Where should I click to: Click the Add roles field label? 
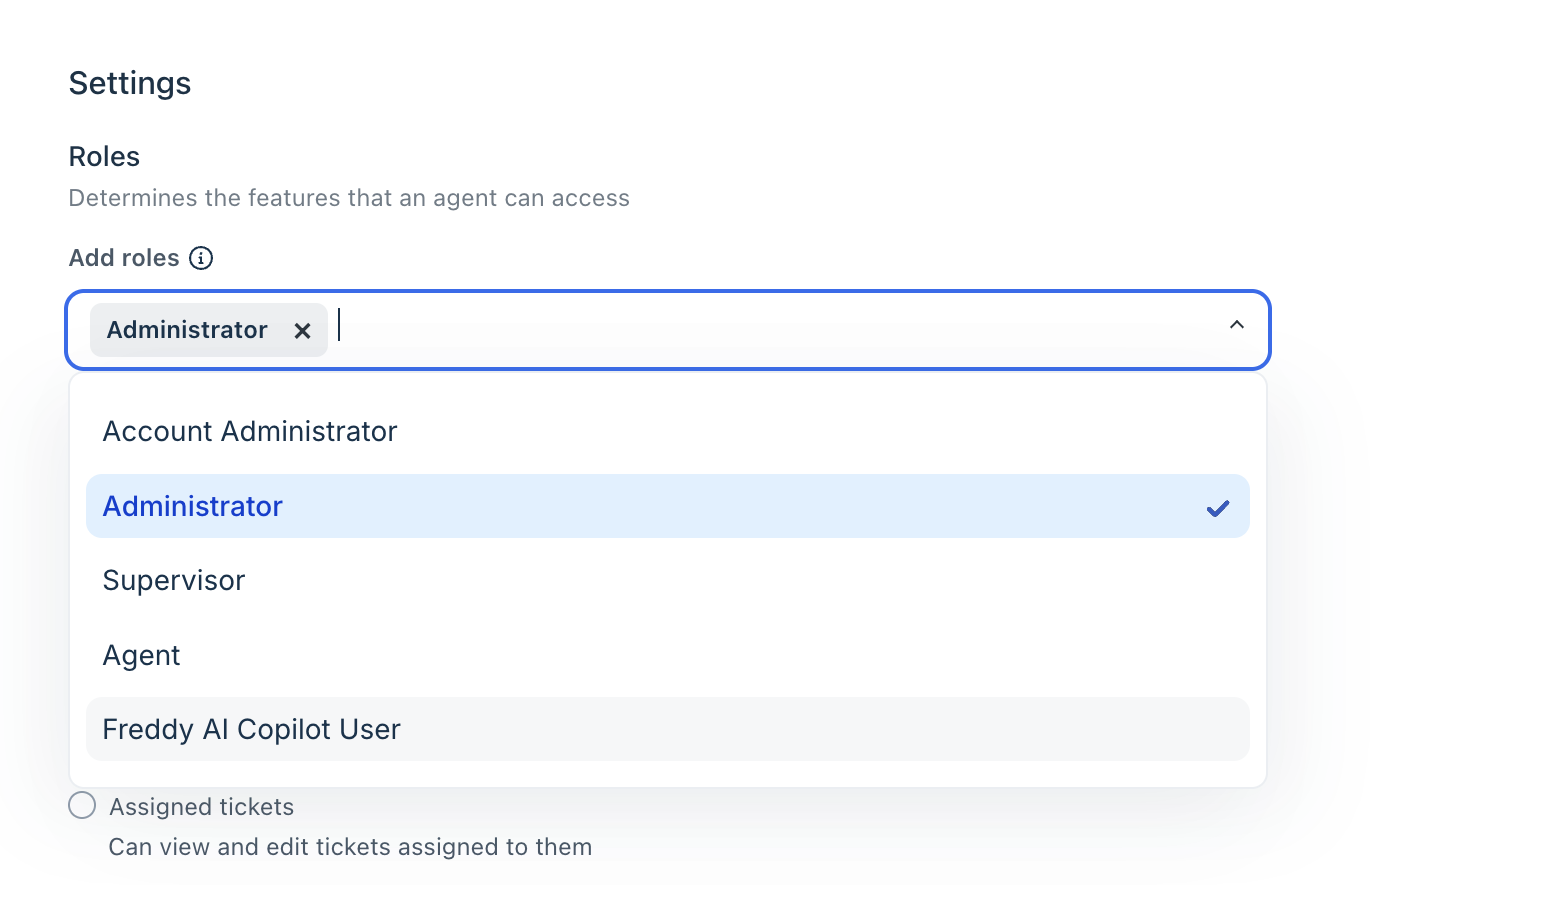(124, 258)
